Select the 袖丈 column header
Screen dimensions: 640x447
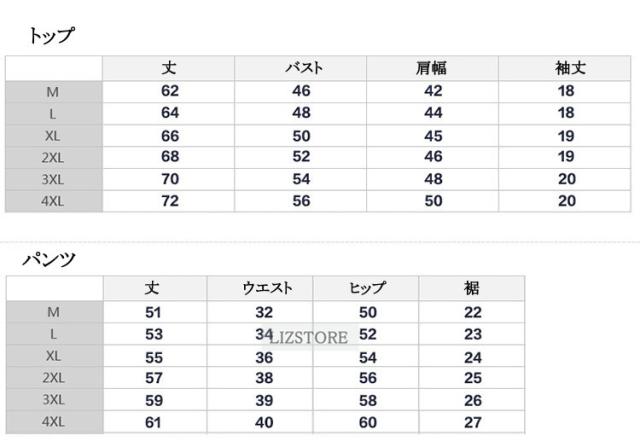point(566,69)
